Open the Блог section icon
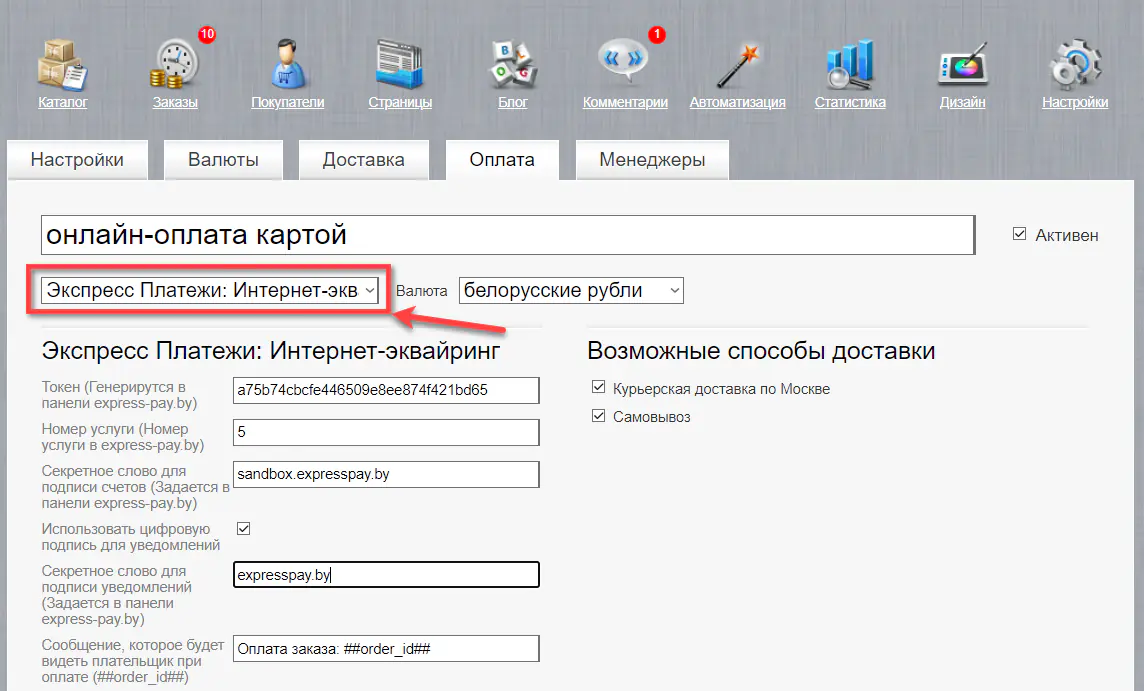This screenshot has width=1144, height=691. (x=512, y=60)
